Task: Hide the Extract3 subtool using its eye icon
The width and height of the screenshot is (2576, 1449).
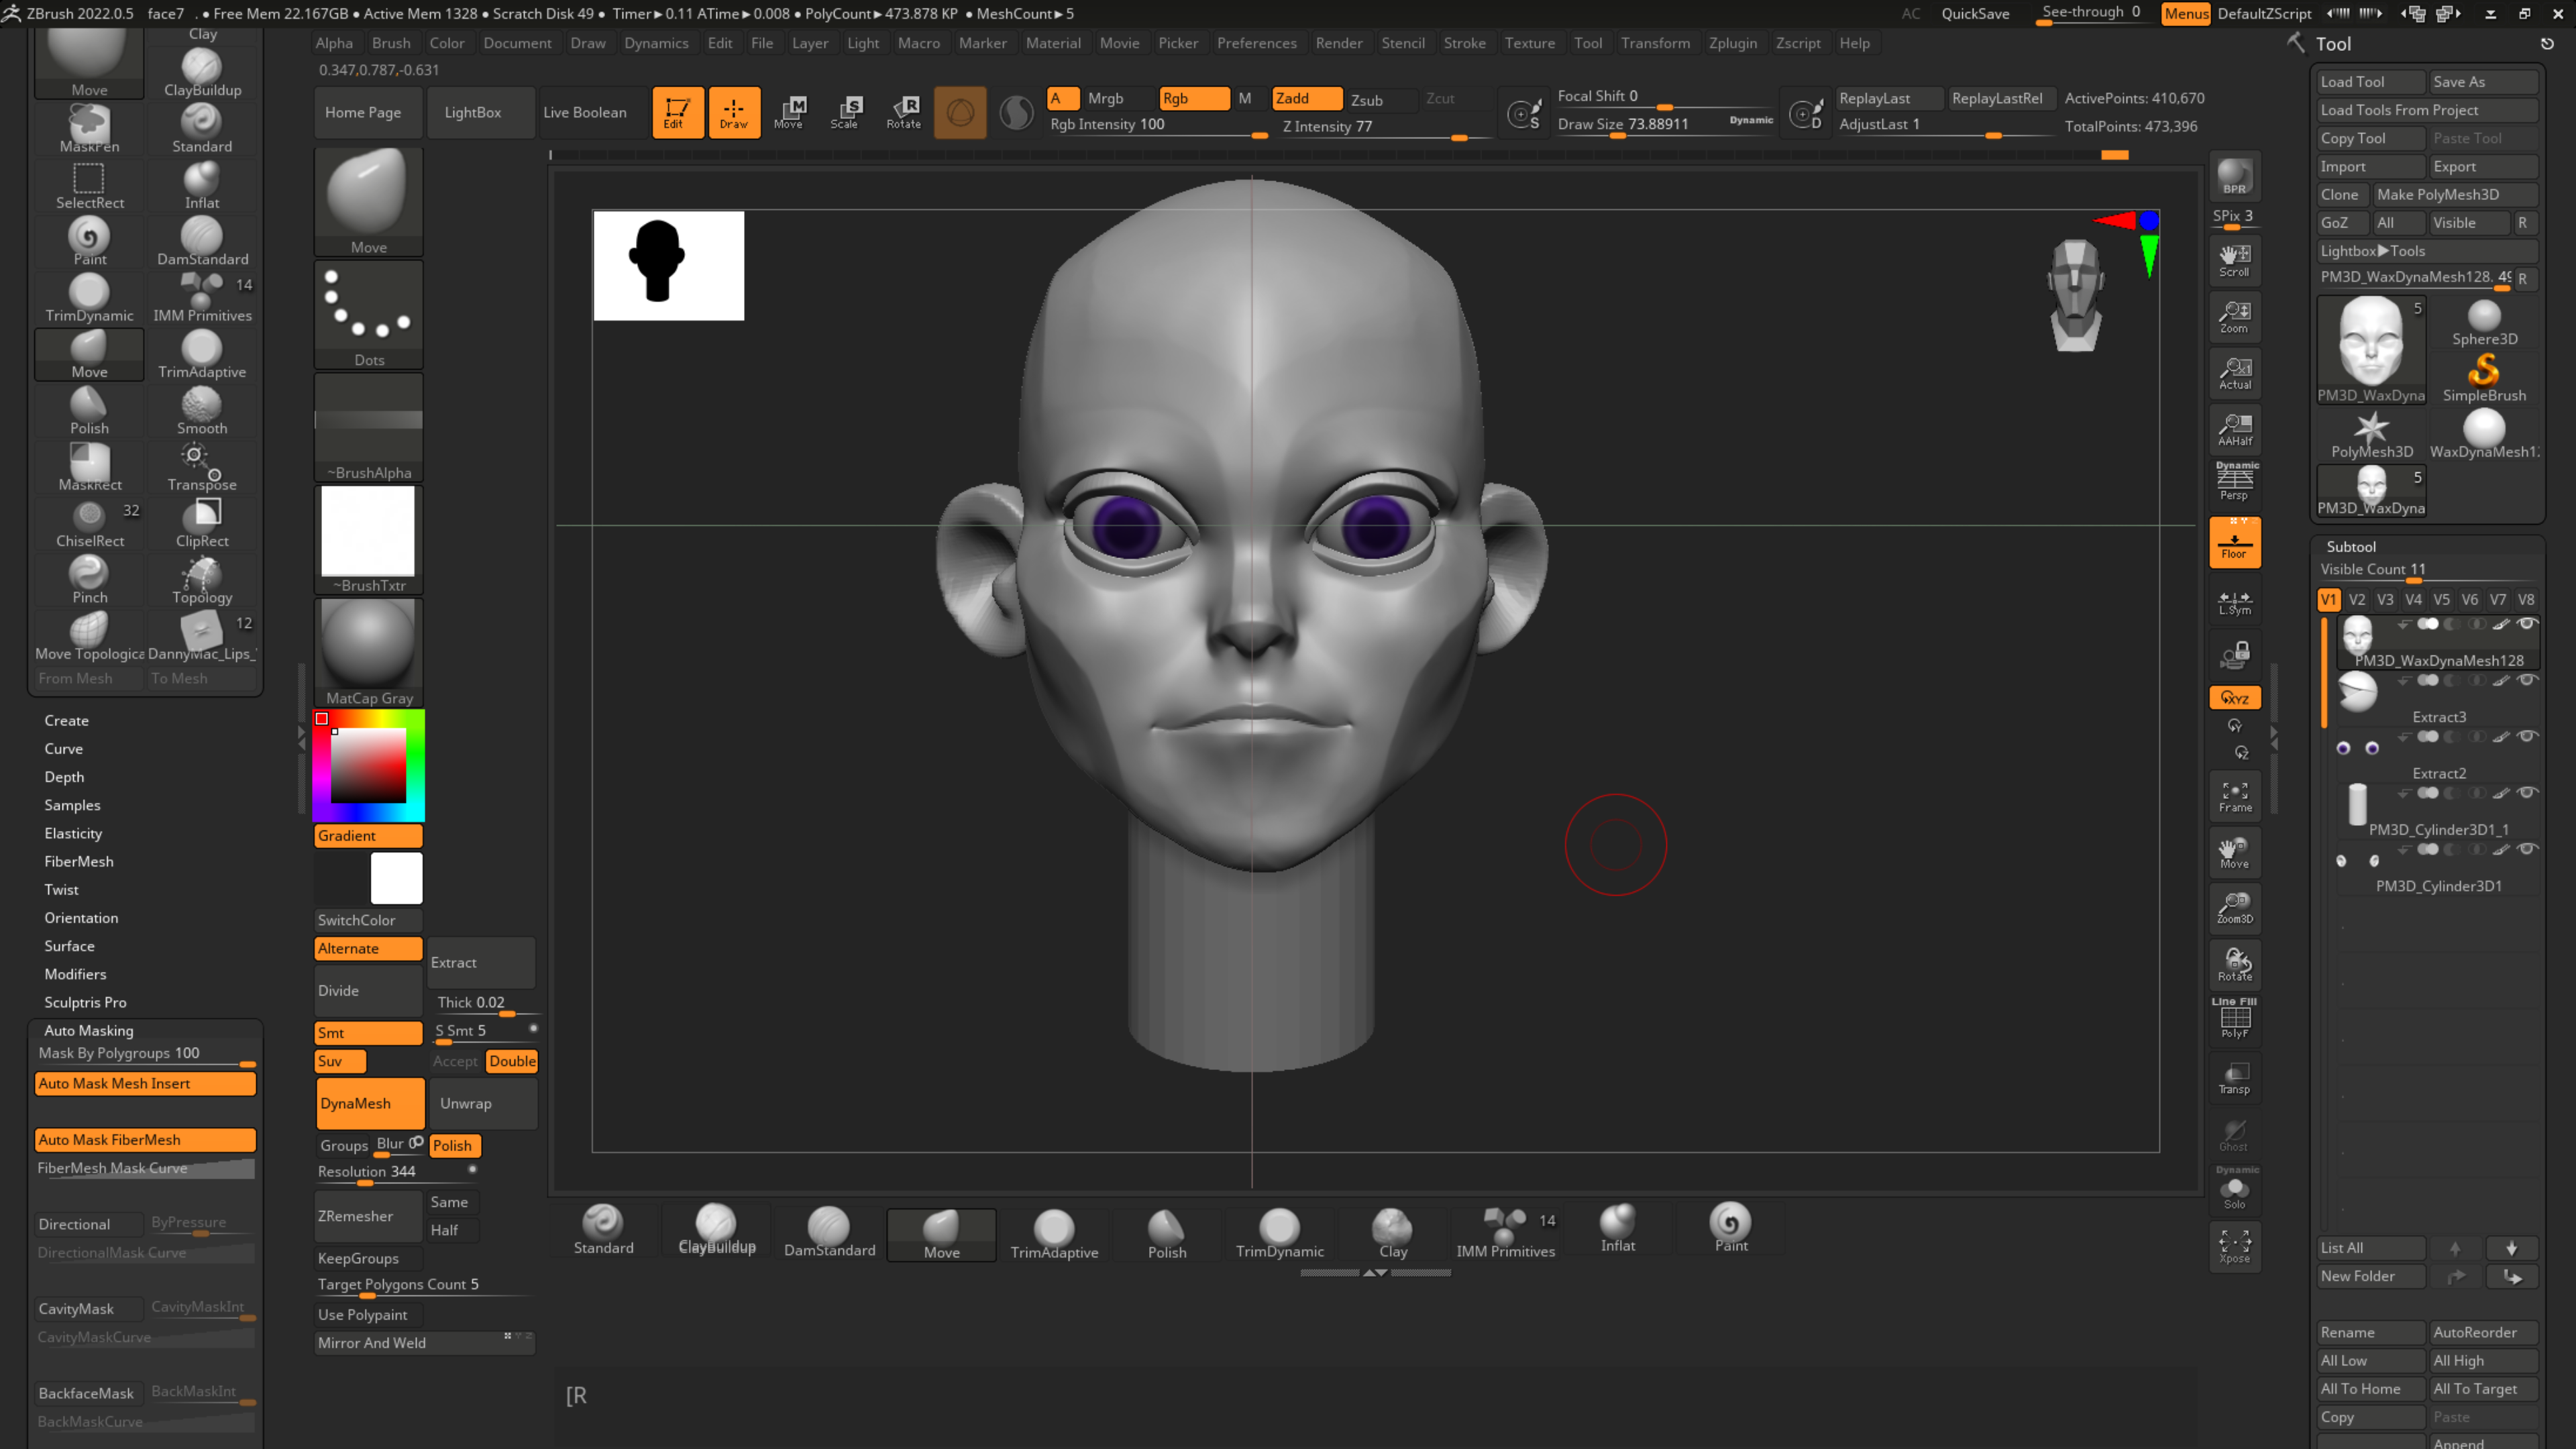Action: [2527, 681]
